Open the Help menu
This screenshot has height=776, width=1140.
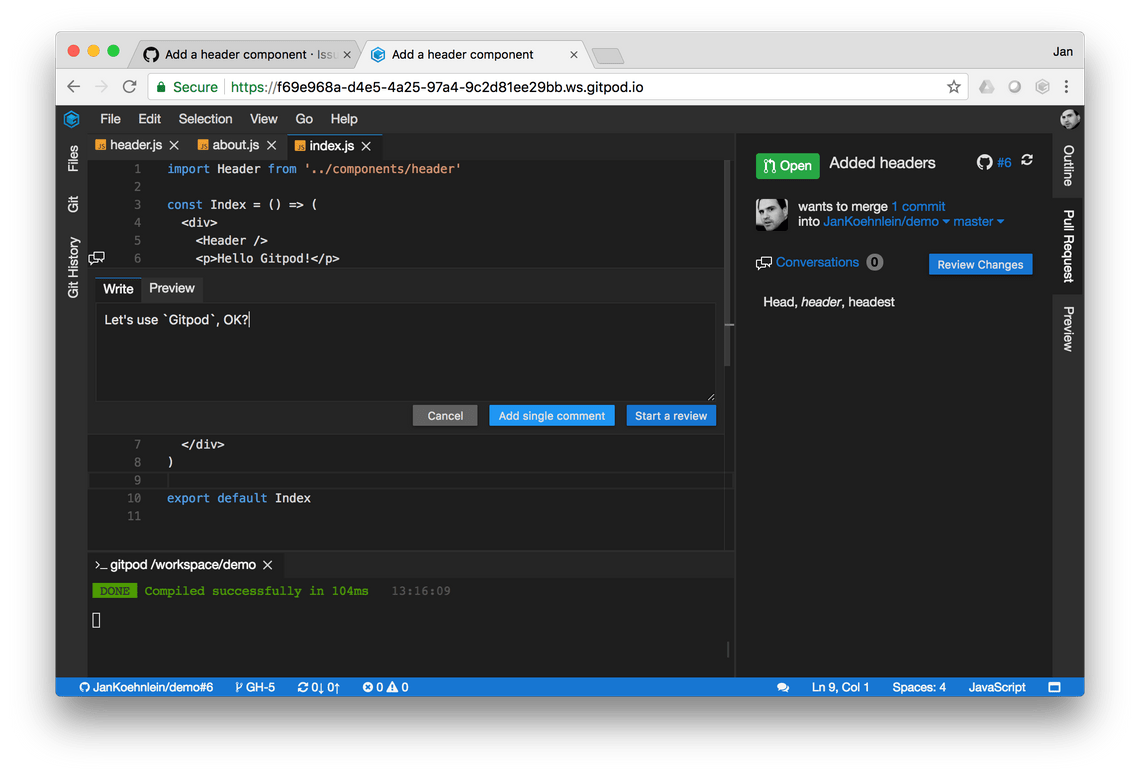tap(344, 119)
